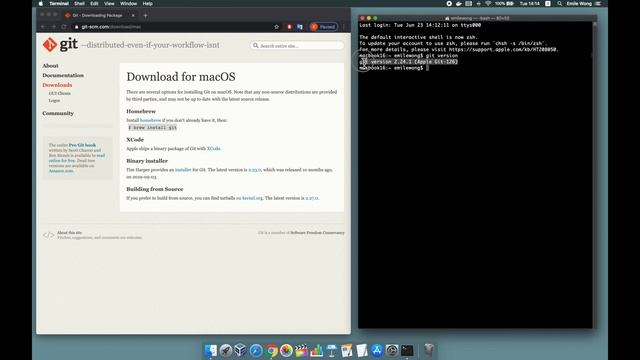This screenshot has width=640, height=360.
Task: Reload the git-scm page
Action: coord(64,27)
